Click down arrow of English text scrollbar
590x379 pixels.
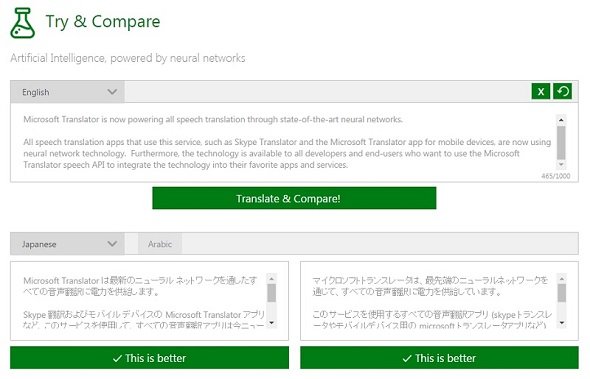(561, 164)
